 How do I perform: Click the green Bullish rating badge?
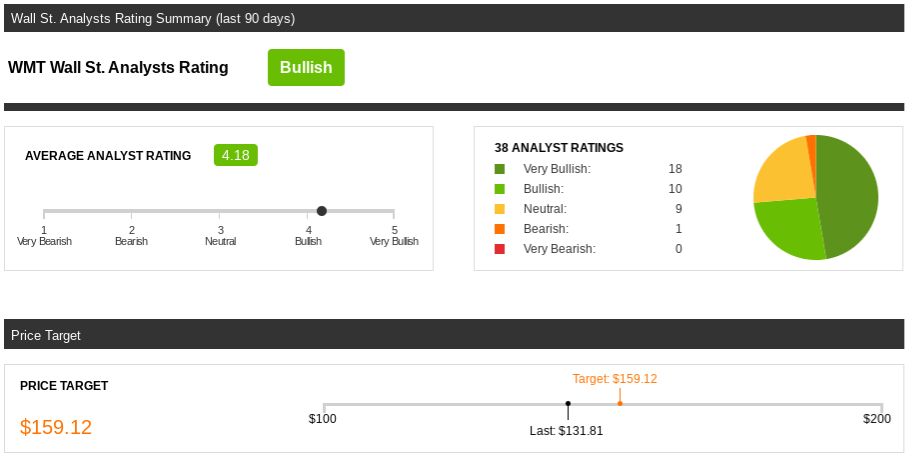pos(306,68)
